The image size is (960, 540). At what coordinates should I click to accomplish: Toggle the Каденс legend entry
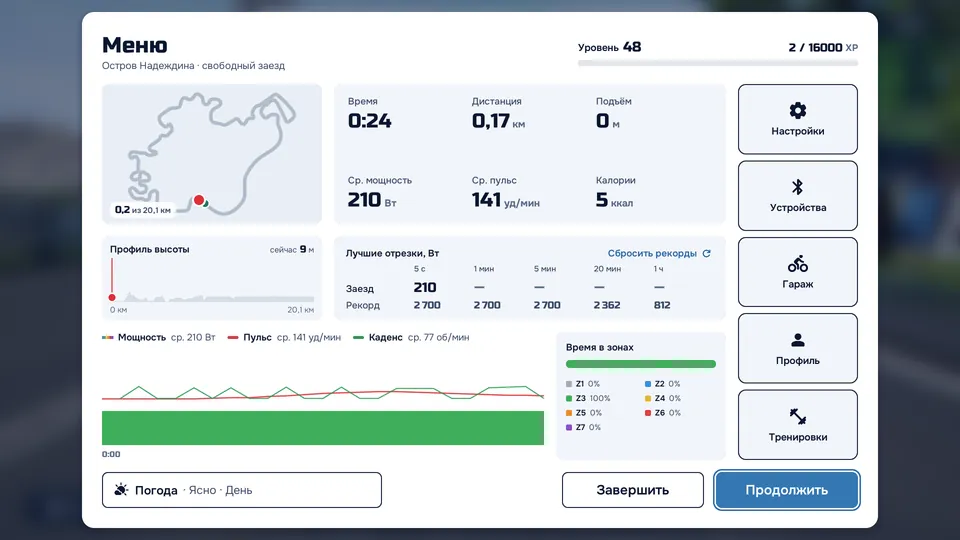point(411,337)
